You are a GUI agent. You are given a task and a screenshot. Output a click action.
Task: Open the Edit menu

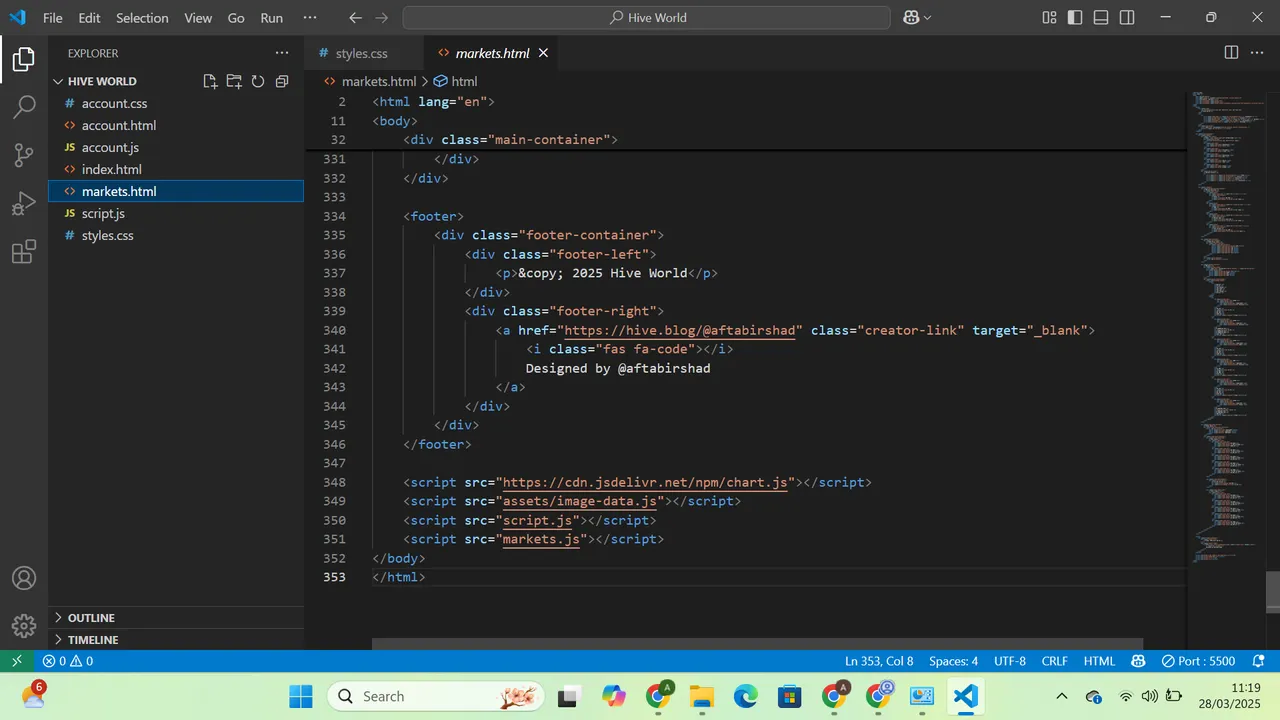89,18
